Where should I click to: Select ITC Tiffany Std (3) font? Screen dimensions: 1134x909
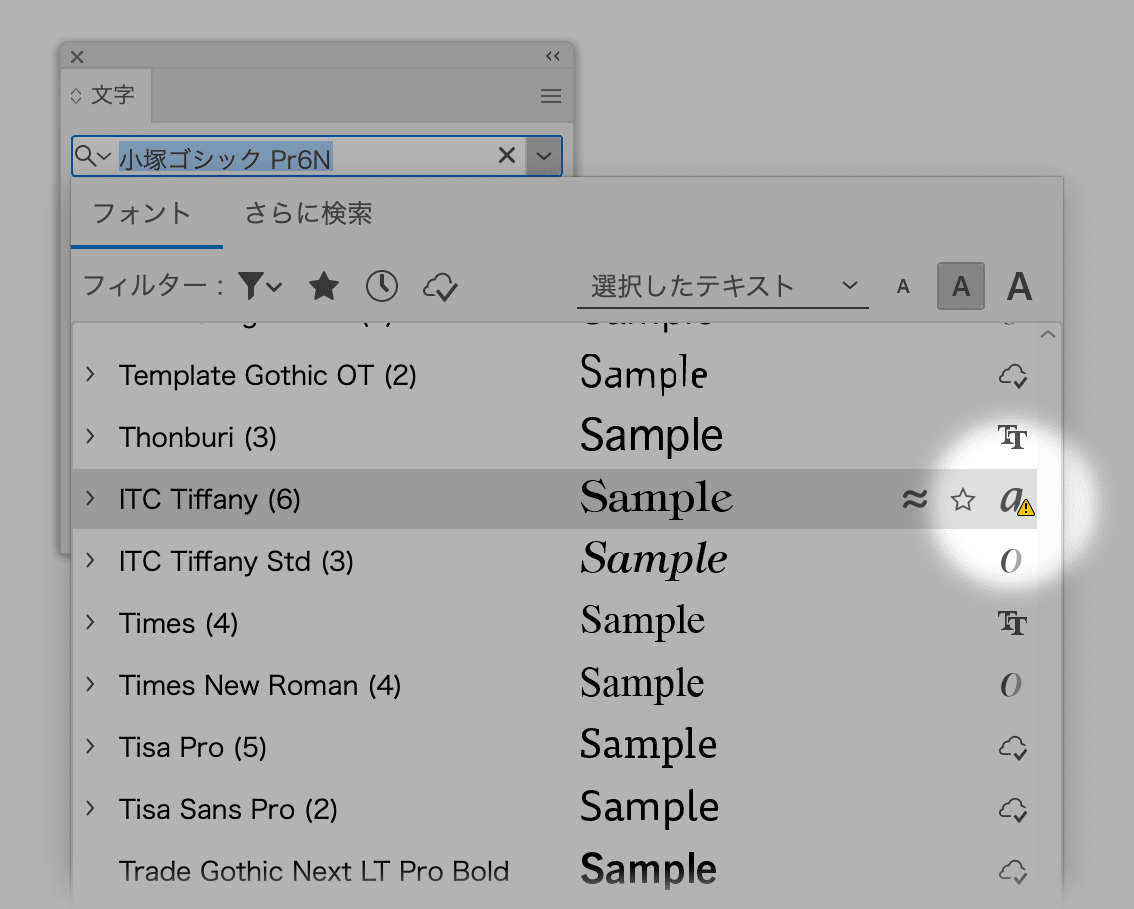(236, 561)
